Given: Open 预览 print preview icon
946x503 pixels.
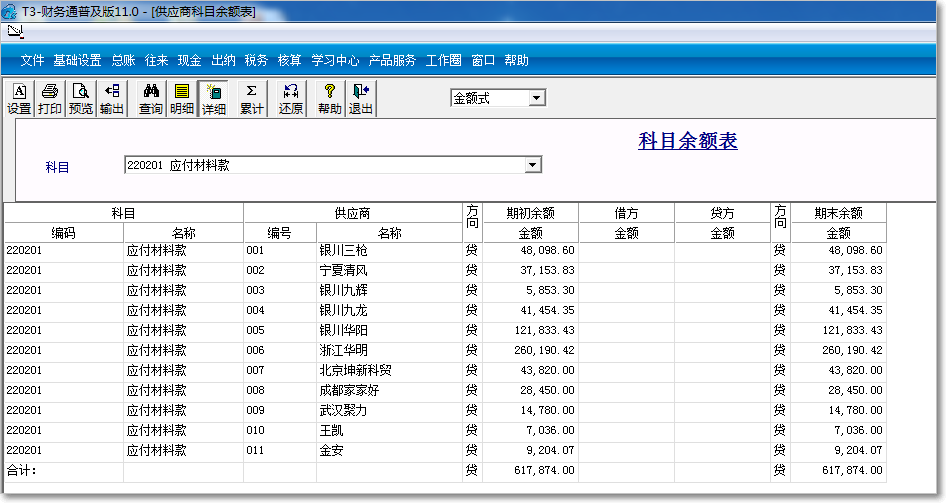Looking at the screenshot, I should pyautogui.click(x=80, y=99).
